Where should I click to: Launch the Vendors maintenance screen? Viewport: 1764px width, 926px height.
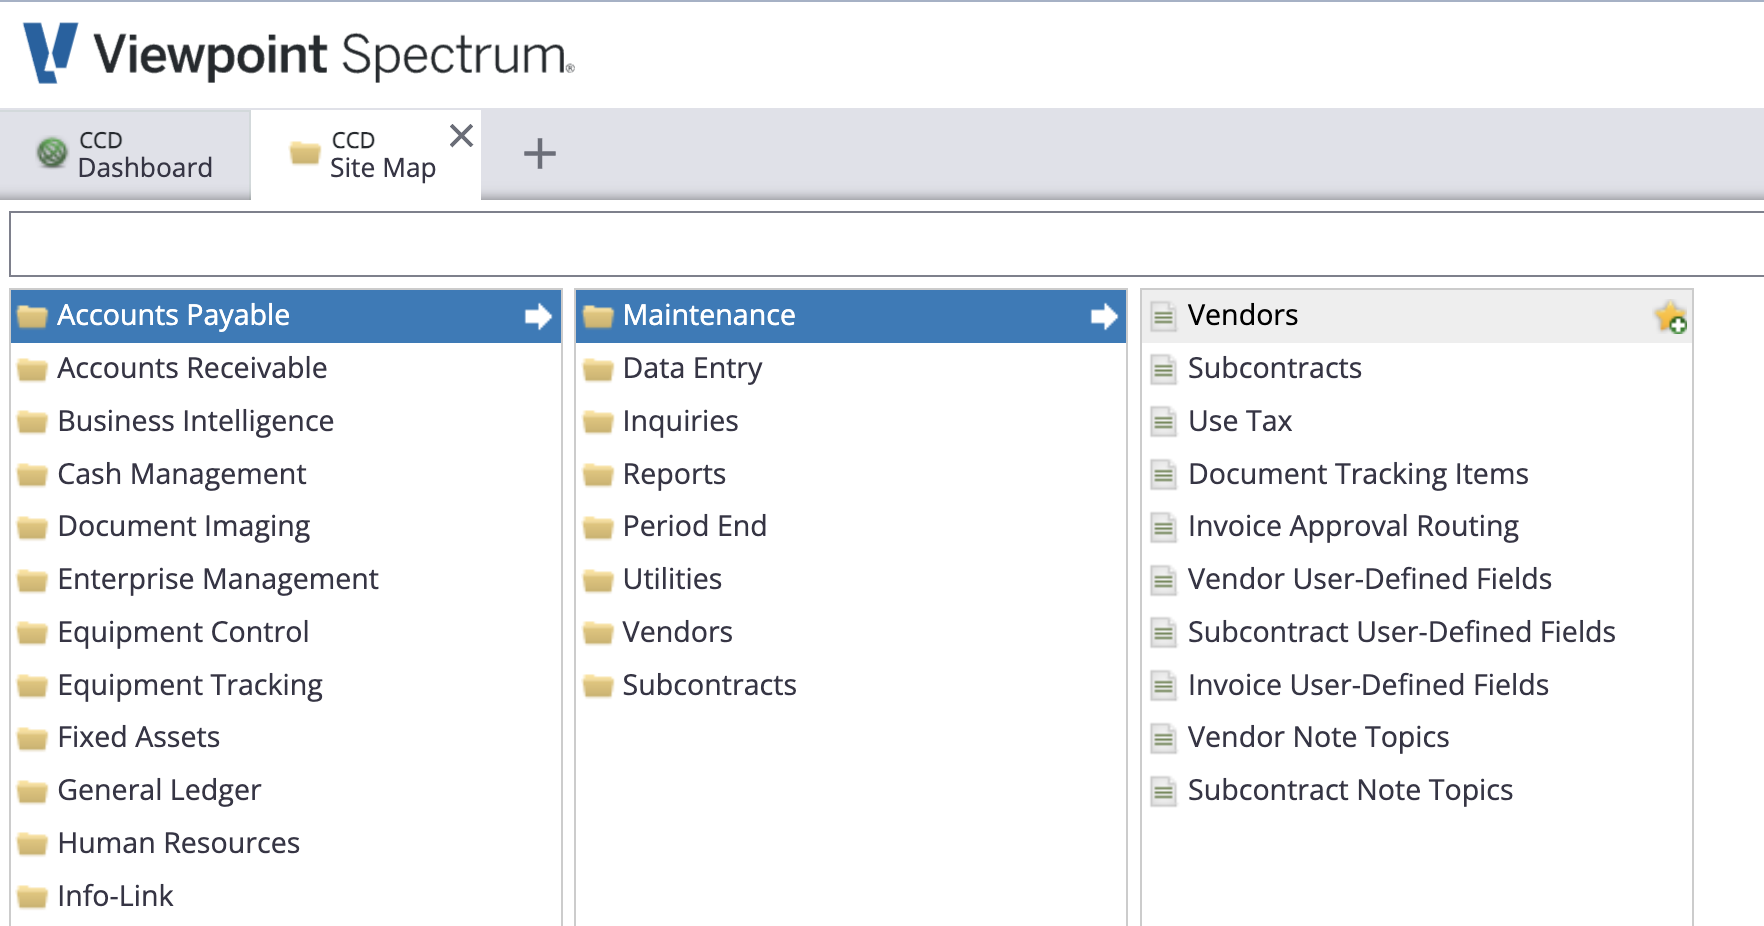[x=1417, y=316]
